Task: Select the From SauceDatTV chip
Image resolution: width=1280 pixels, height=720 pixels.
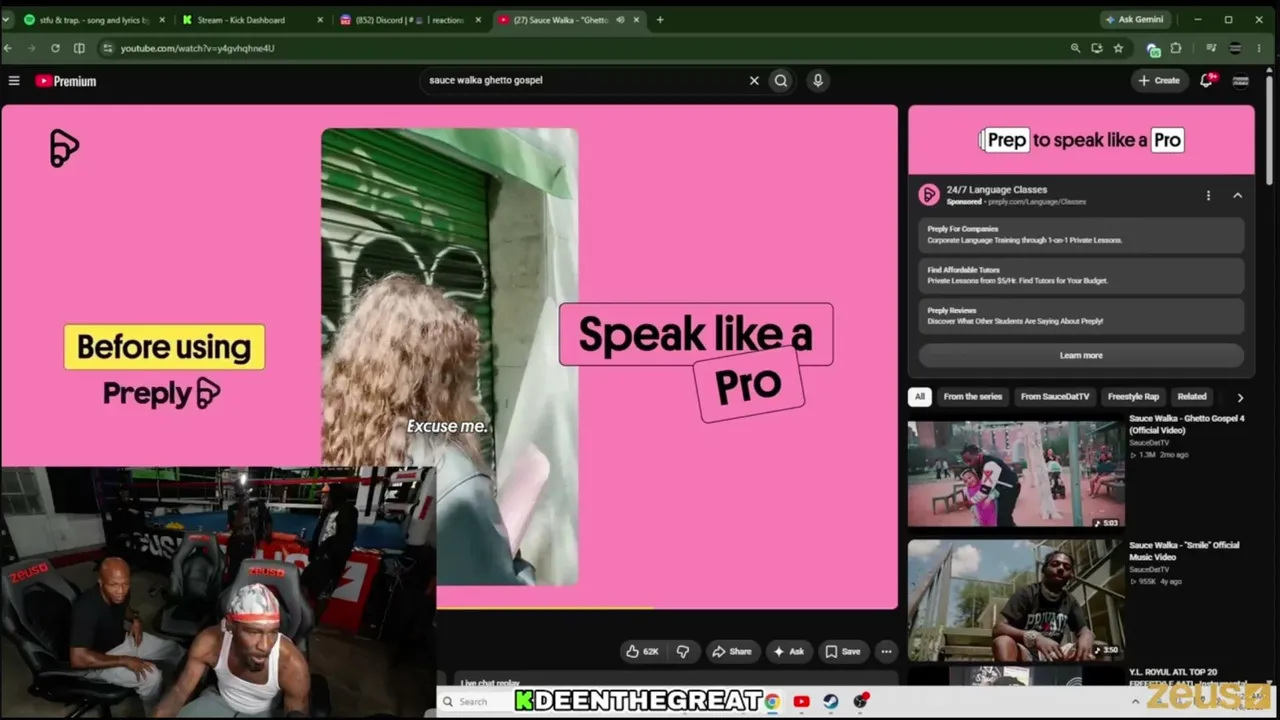Action: point(1055,397)
